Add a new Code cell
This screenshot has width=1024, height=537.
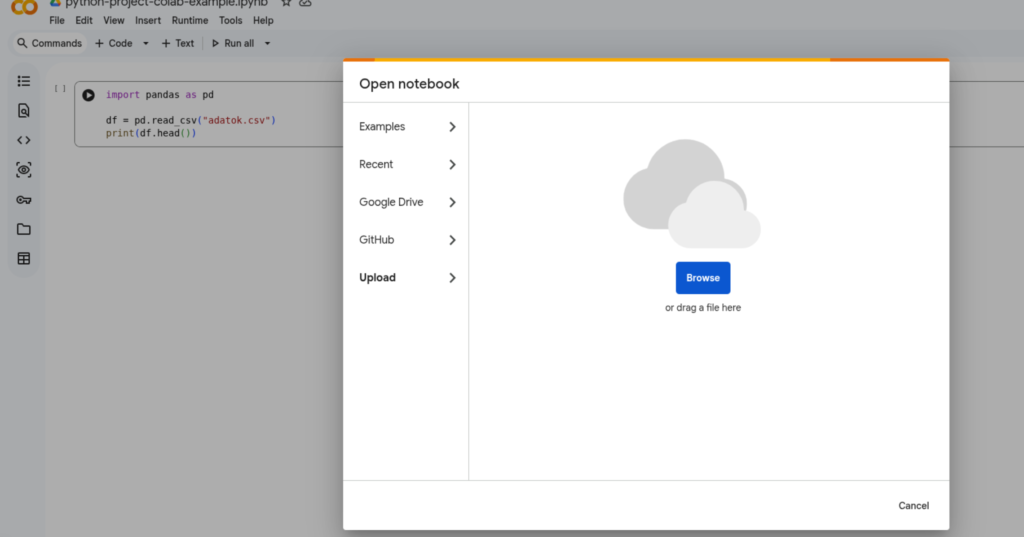tap(114, 43)
